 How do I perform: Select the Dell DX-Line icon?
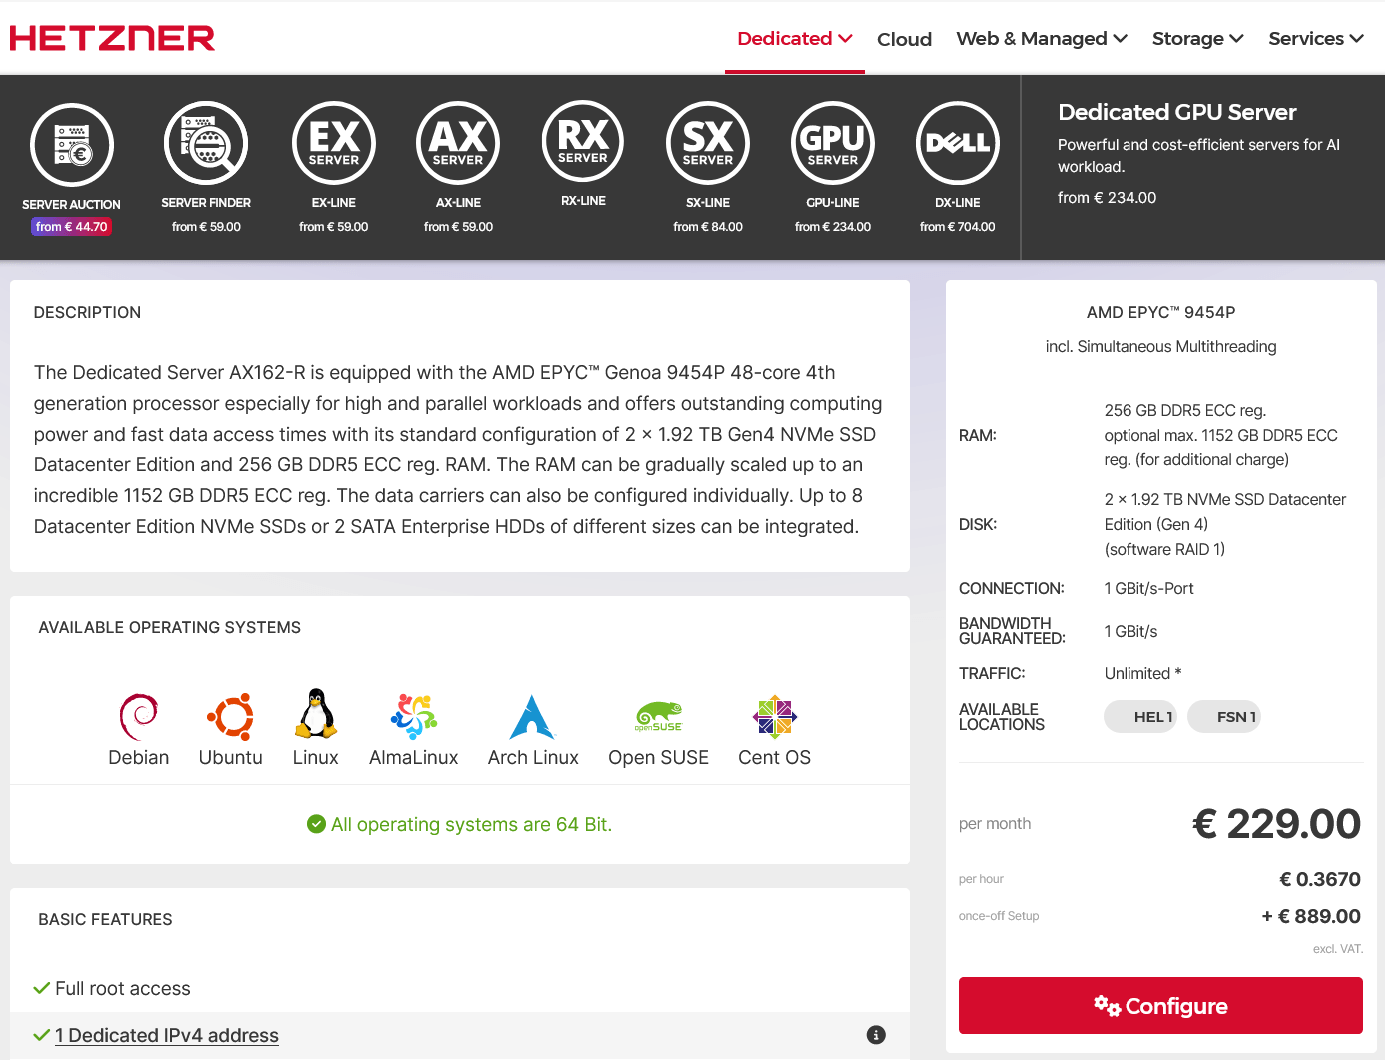[958, 143]
